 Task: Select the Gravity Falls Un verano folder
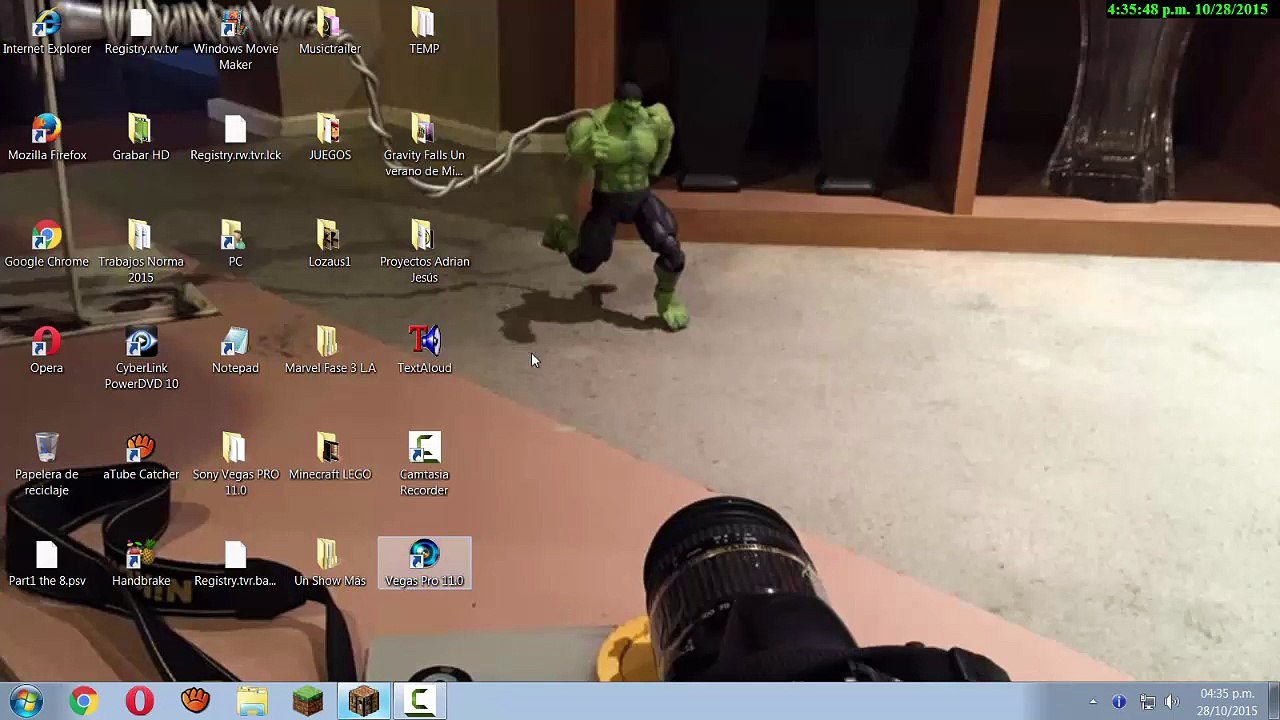424,145
